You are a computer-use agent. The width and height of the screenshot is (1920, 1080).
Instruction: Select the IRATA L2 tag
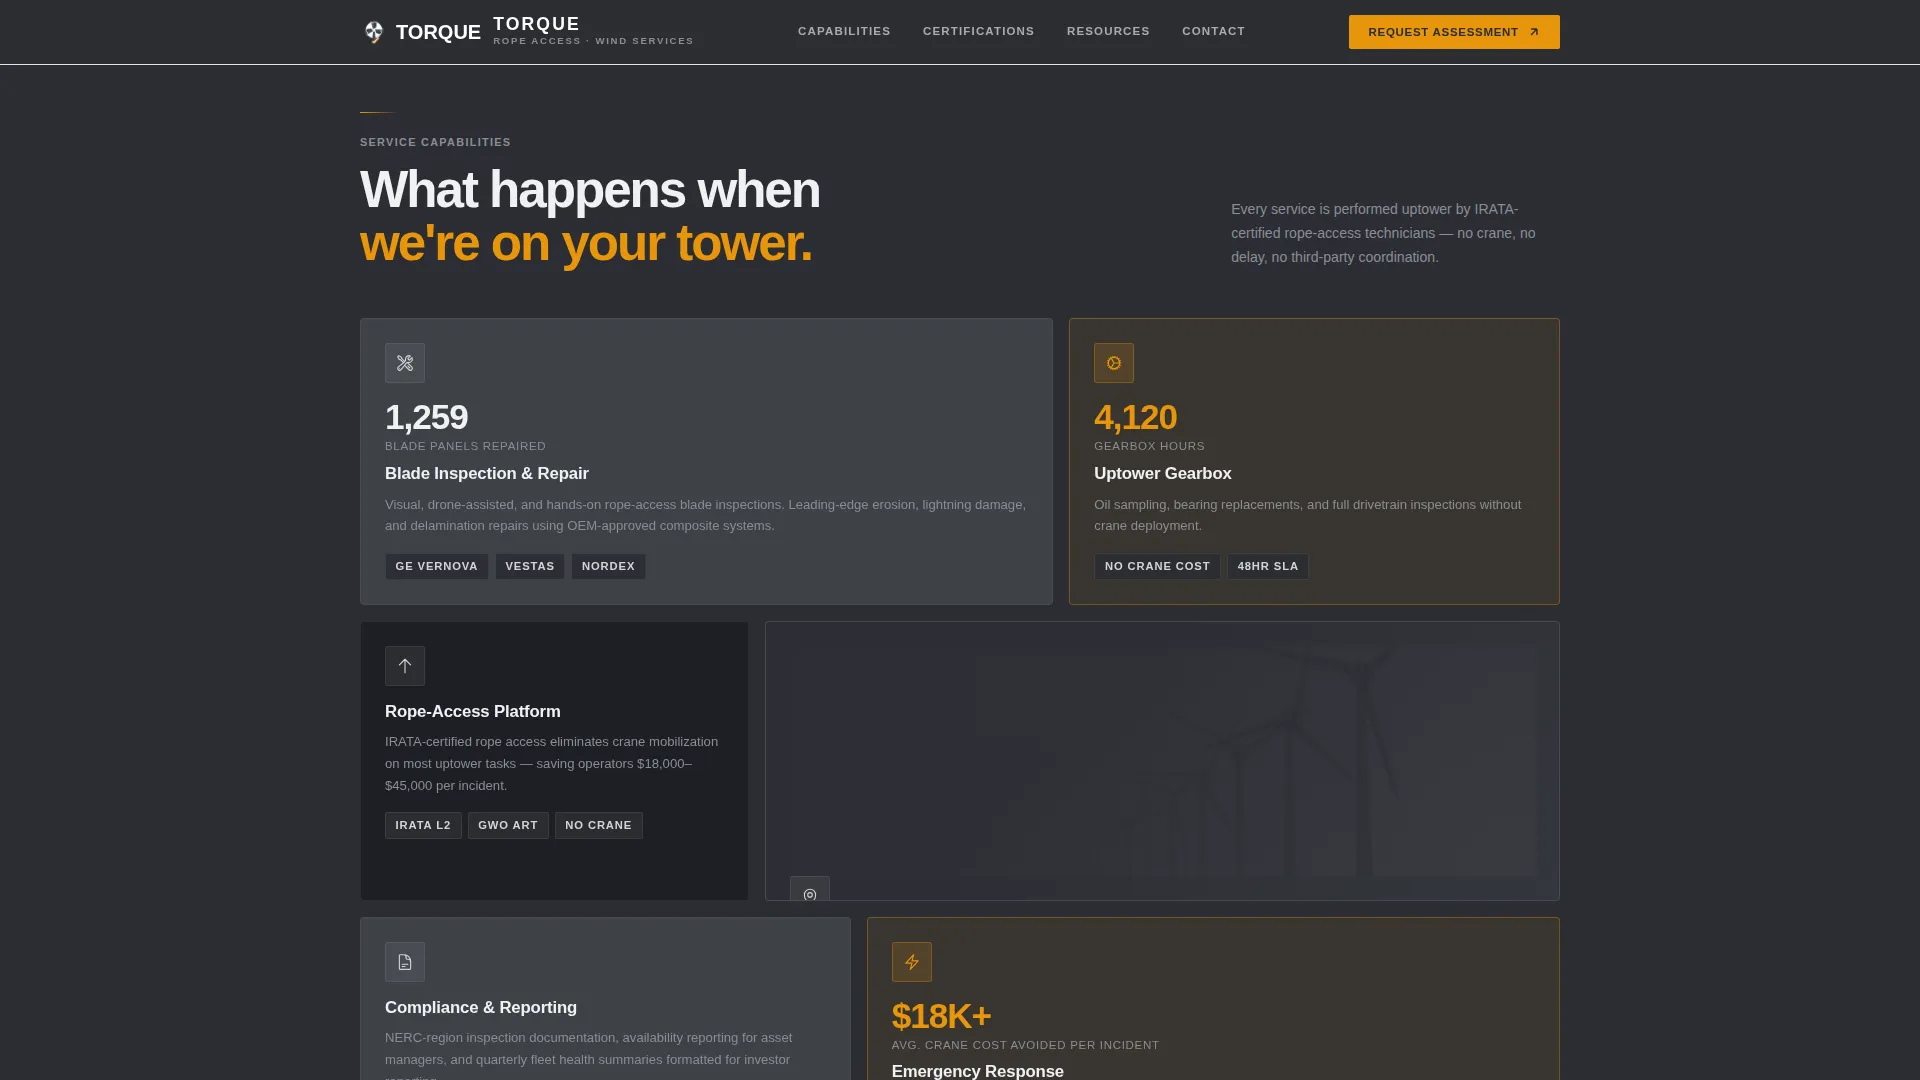(x=423, y=826)
